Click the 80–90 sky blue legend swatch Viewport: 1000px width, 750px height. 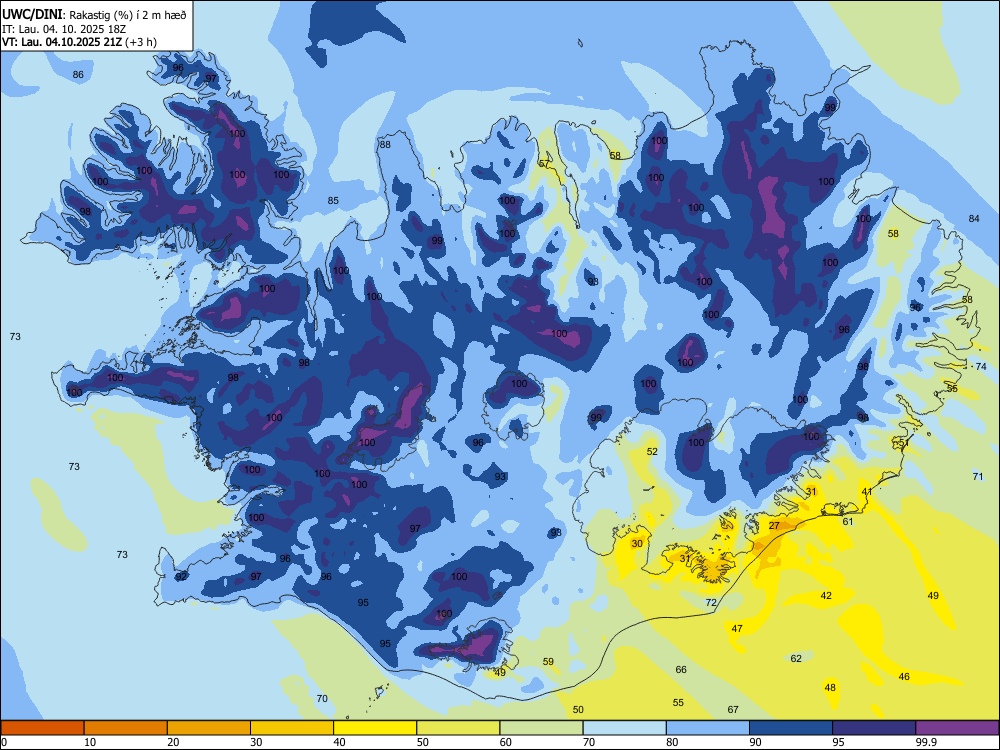[708, 728]
